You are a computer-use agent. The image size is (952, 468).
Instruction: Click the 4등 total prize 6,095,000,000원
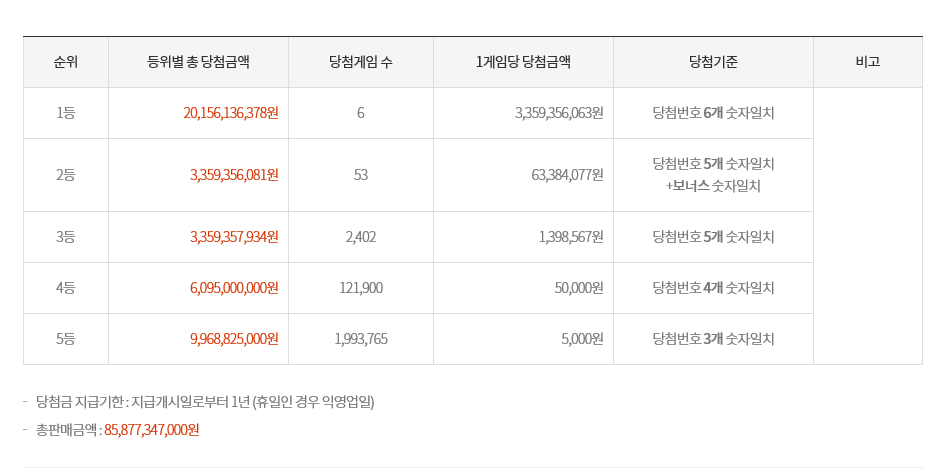point(234,288)
